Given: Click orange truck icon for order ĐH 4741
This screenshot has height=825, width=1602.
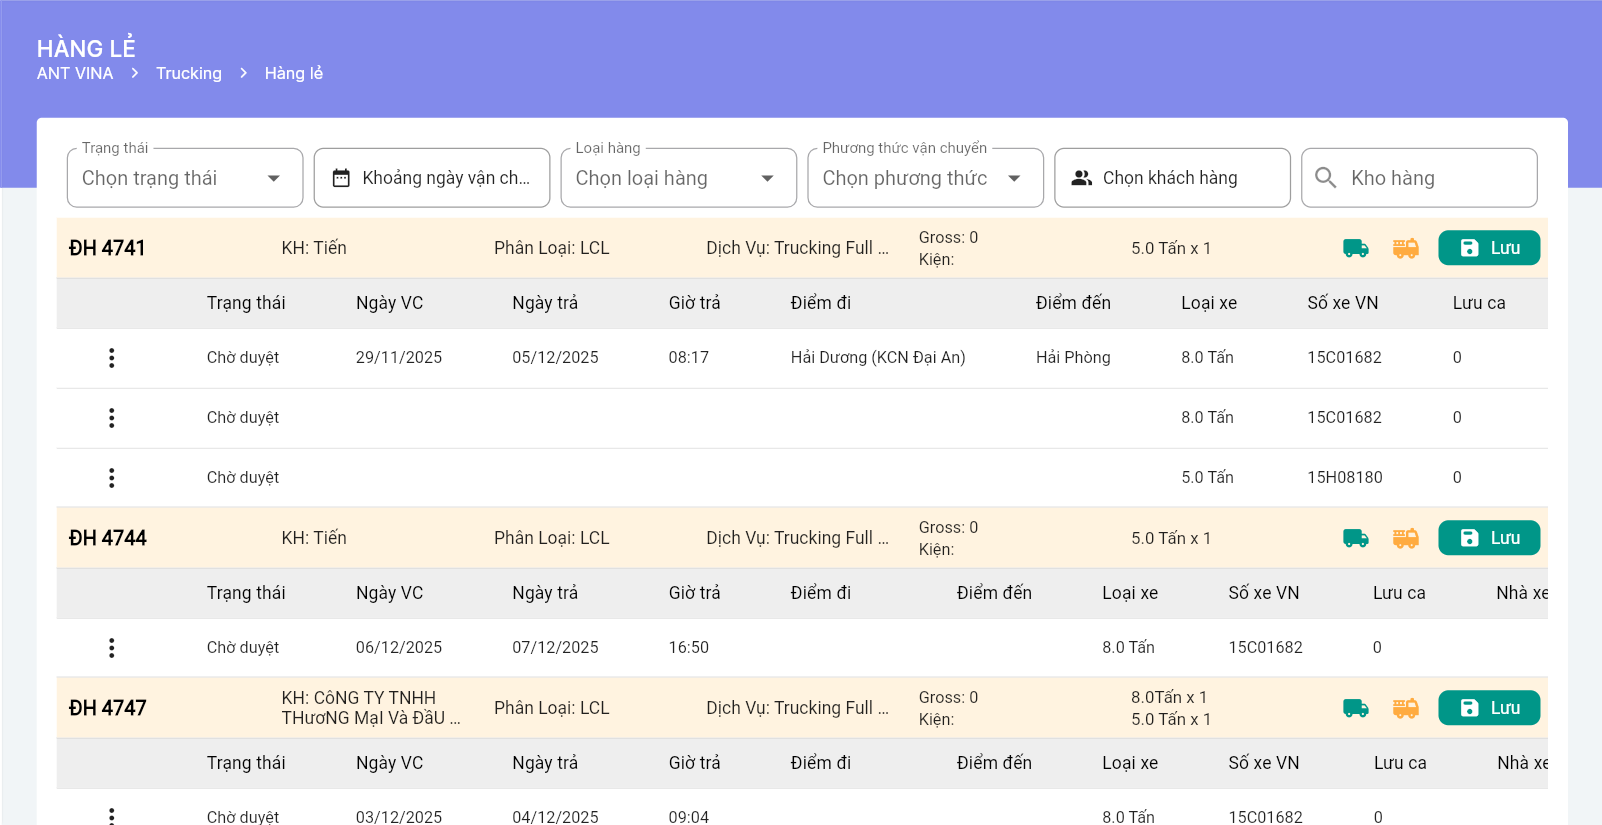Looking at the screenshot, I should point(1405,248).
